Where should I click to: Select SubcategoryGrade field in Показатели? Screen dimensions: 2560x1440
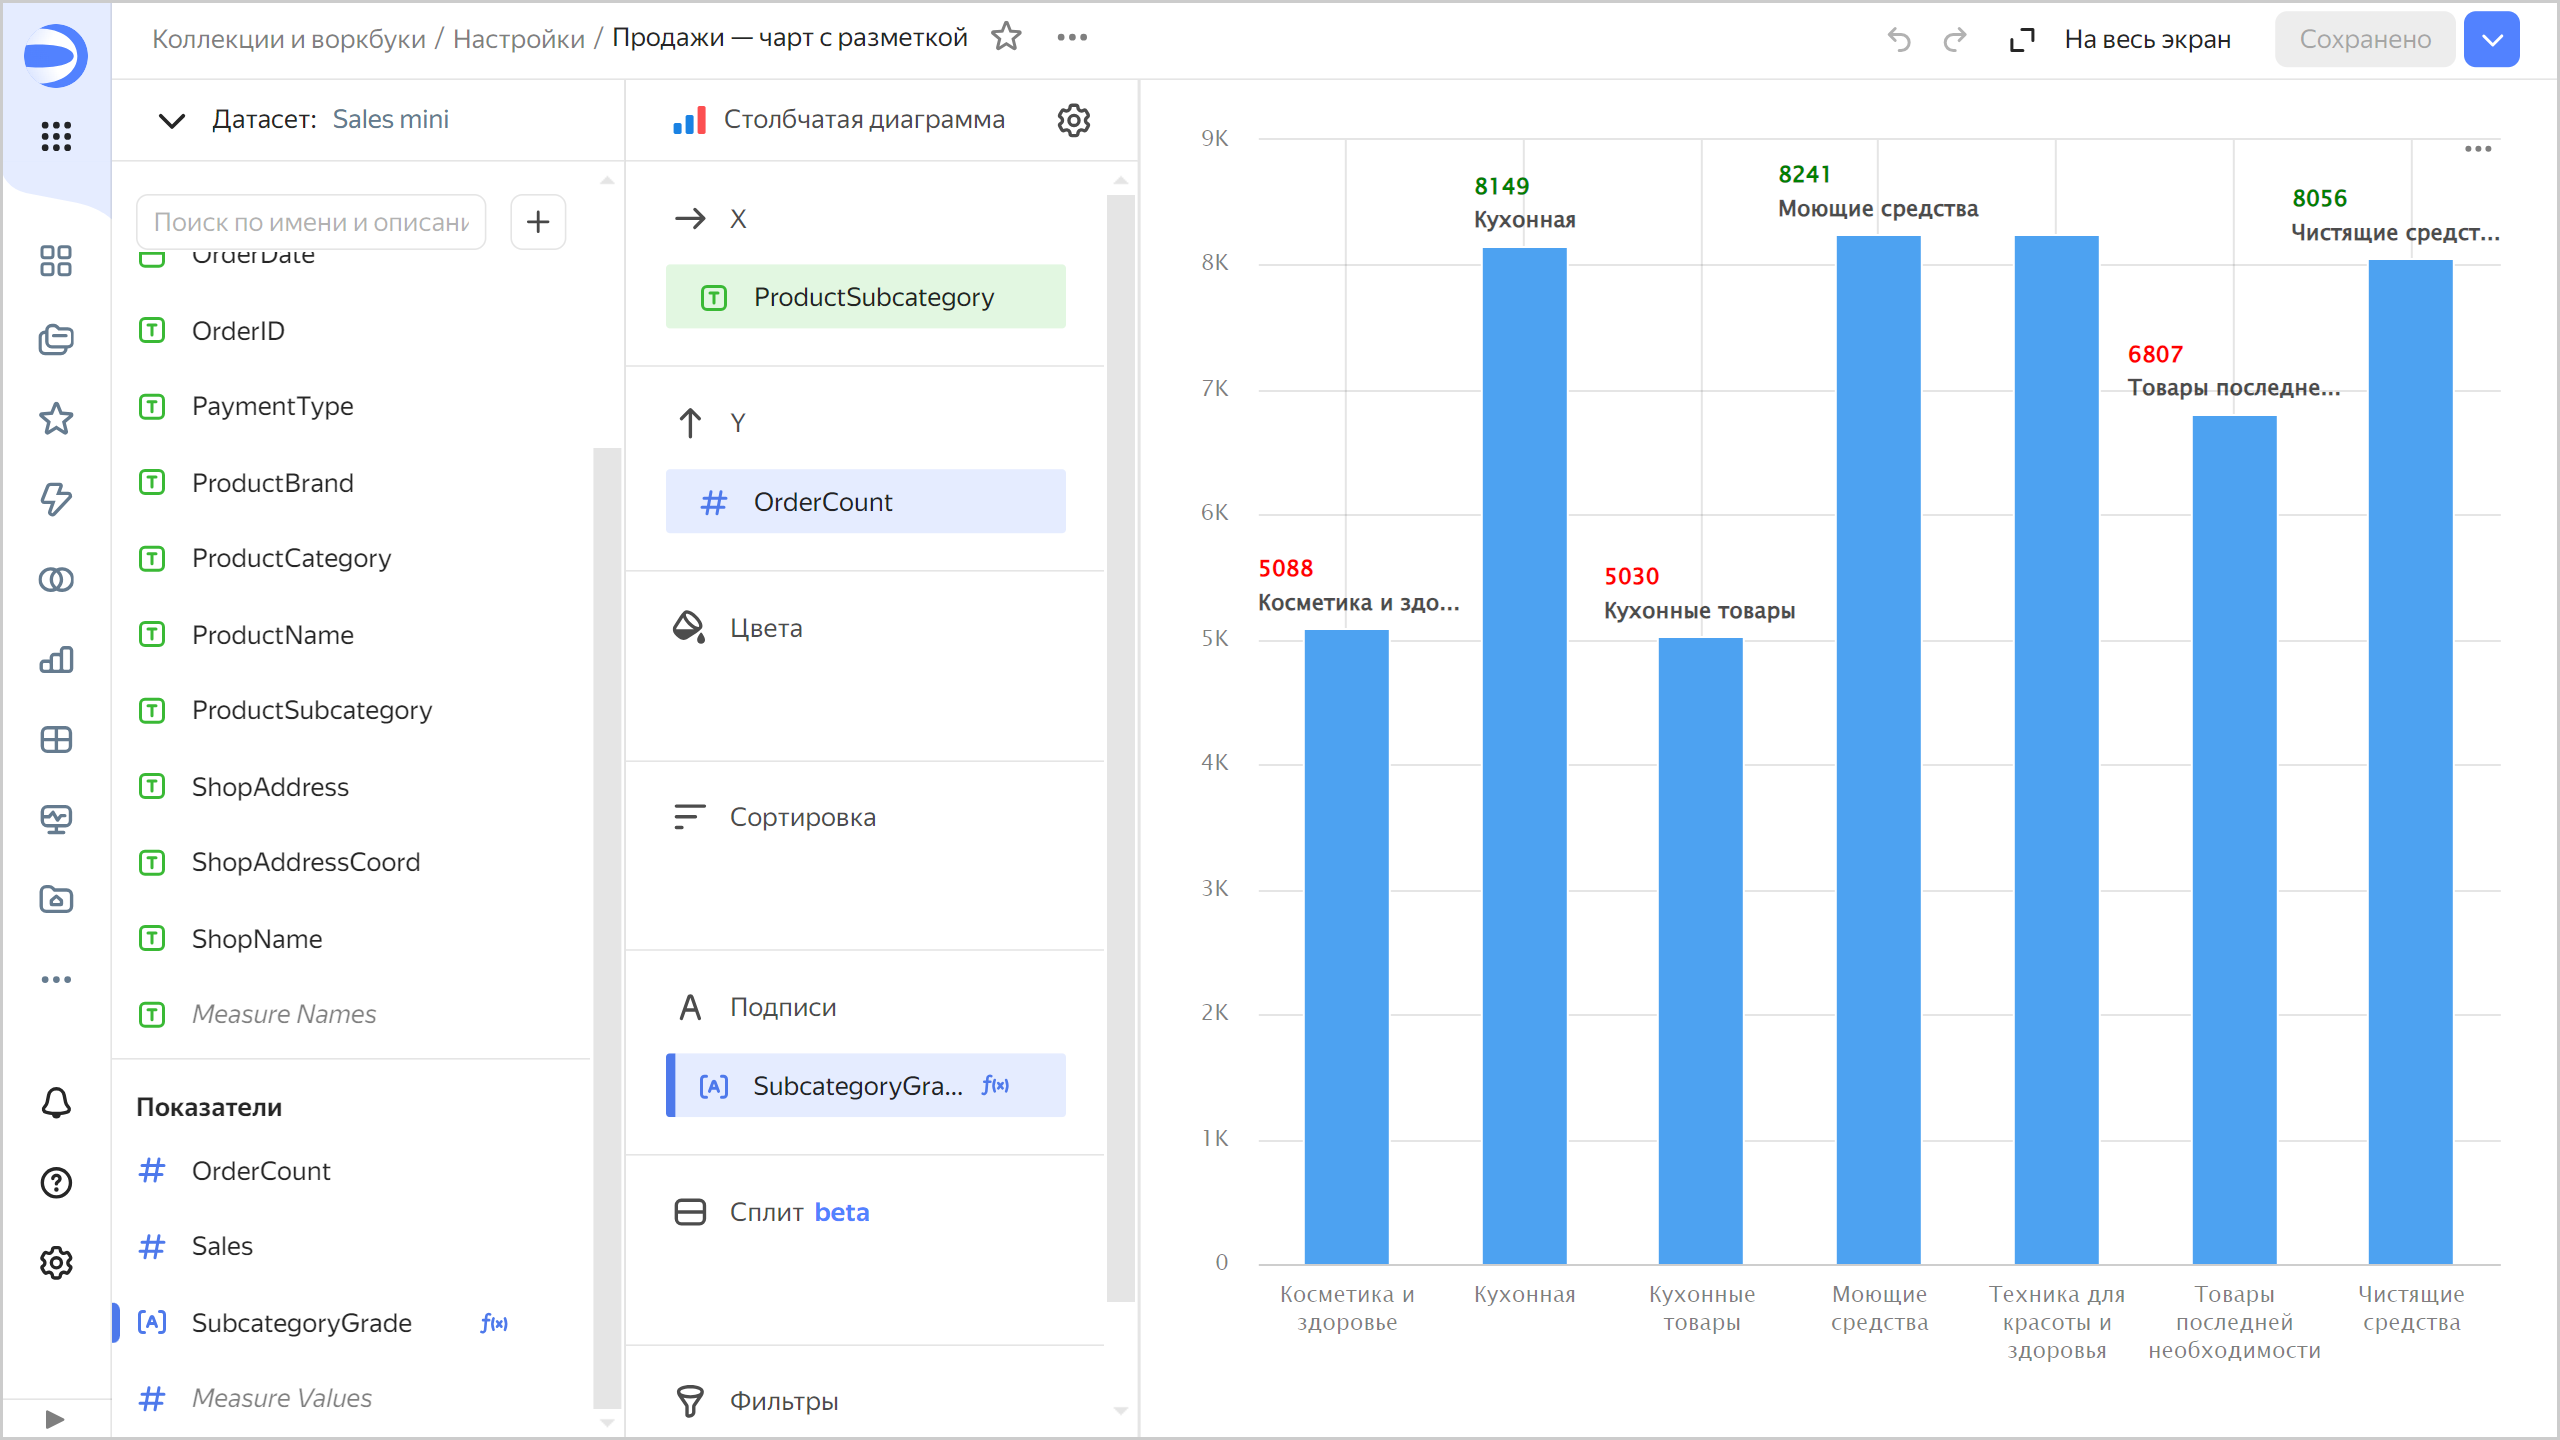coord(301,1323)
